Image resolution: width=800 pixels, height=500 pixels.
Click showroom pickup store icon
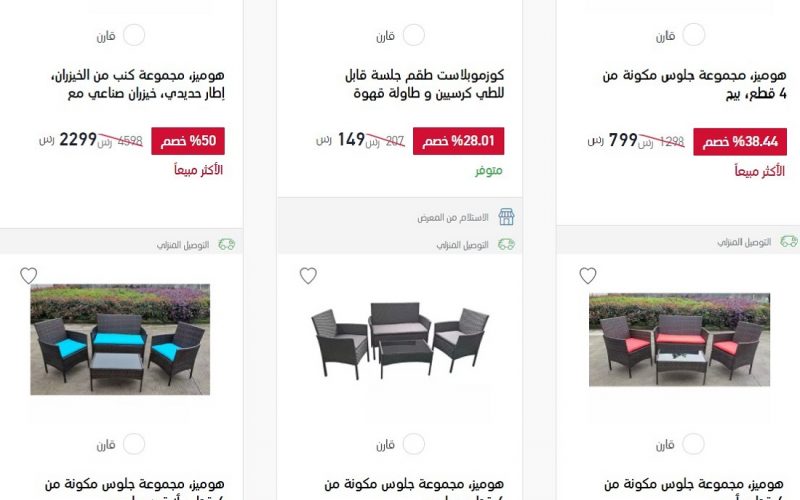[x=506, y=217]
